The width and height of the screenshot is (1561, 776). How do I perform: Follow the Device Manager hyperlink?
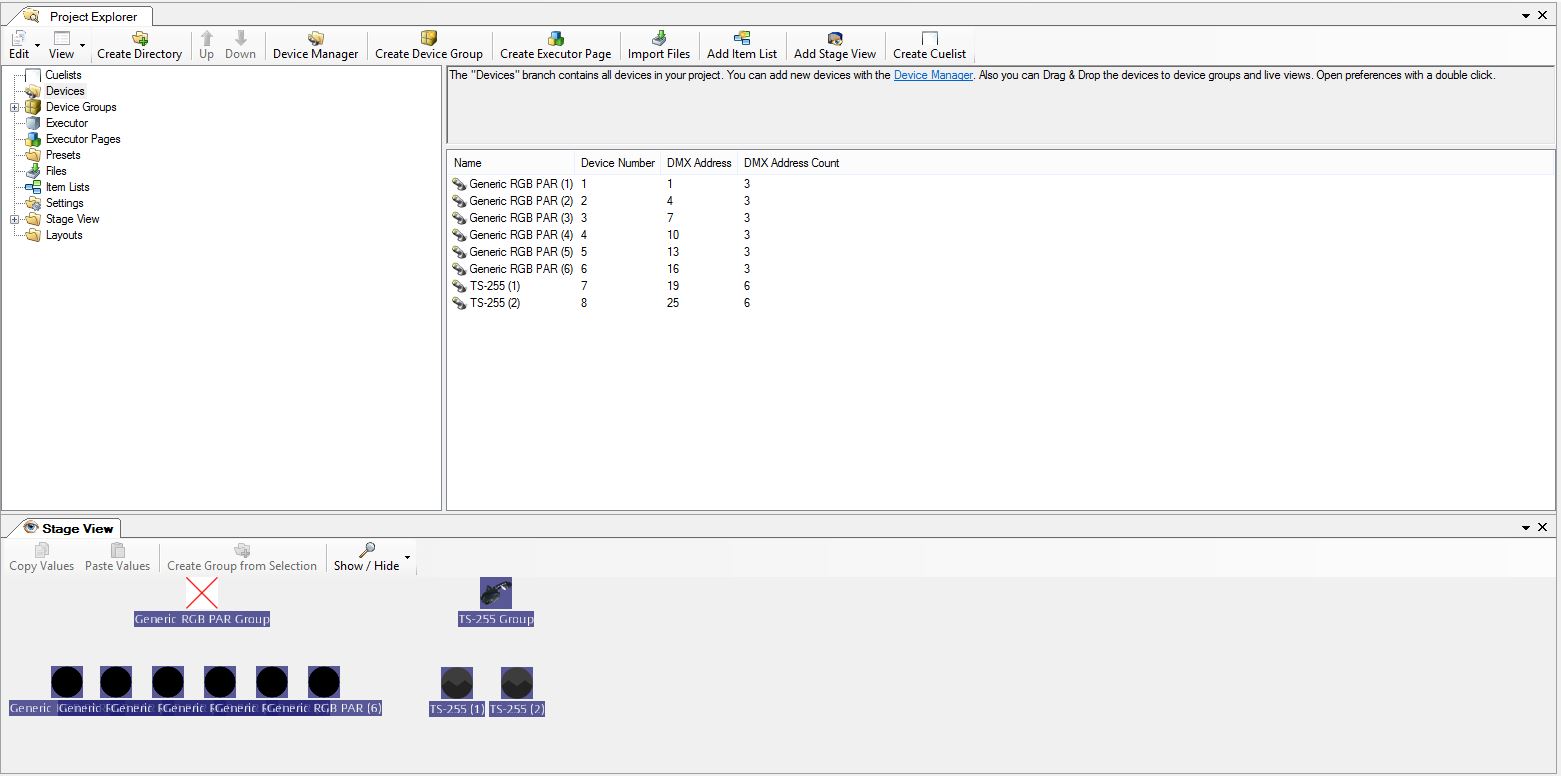click(933, 75)
